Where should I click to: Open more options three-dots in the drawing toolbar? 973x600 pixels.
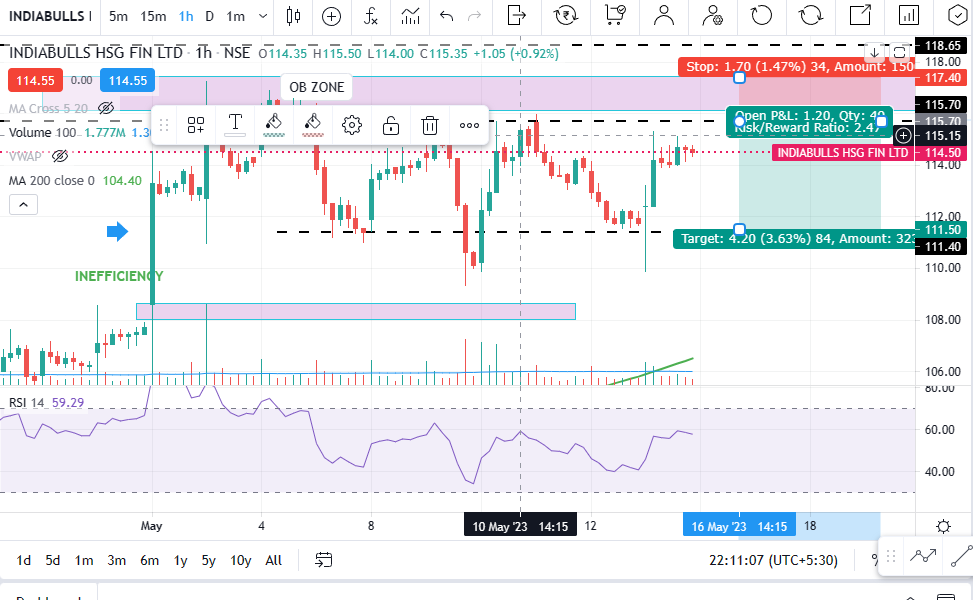pyautogui.click(x=469, y=125)
